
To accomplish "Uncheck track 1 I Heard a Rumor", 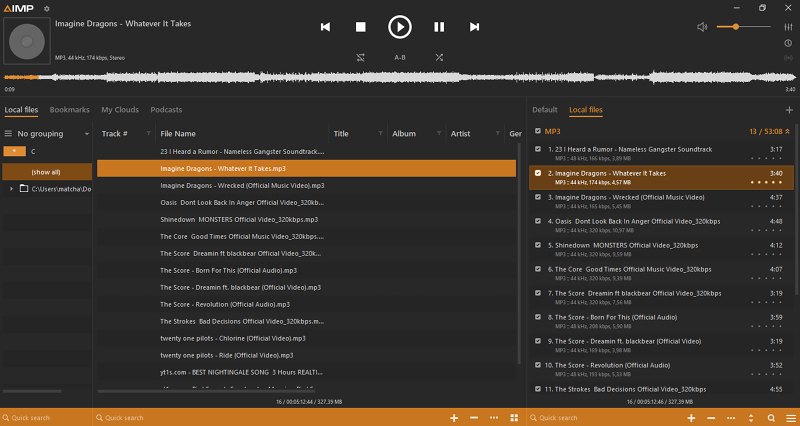I will (538, 149).
